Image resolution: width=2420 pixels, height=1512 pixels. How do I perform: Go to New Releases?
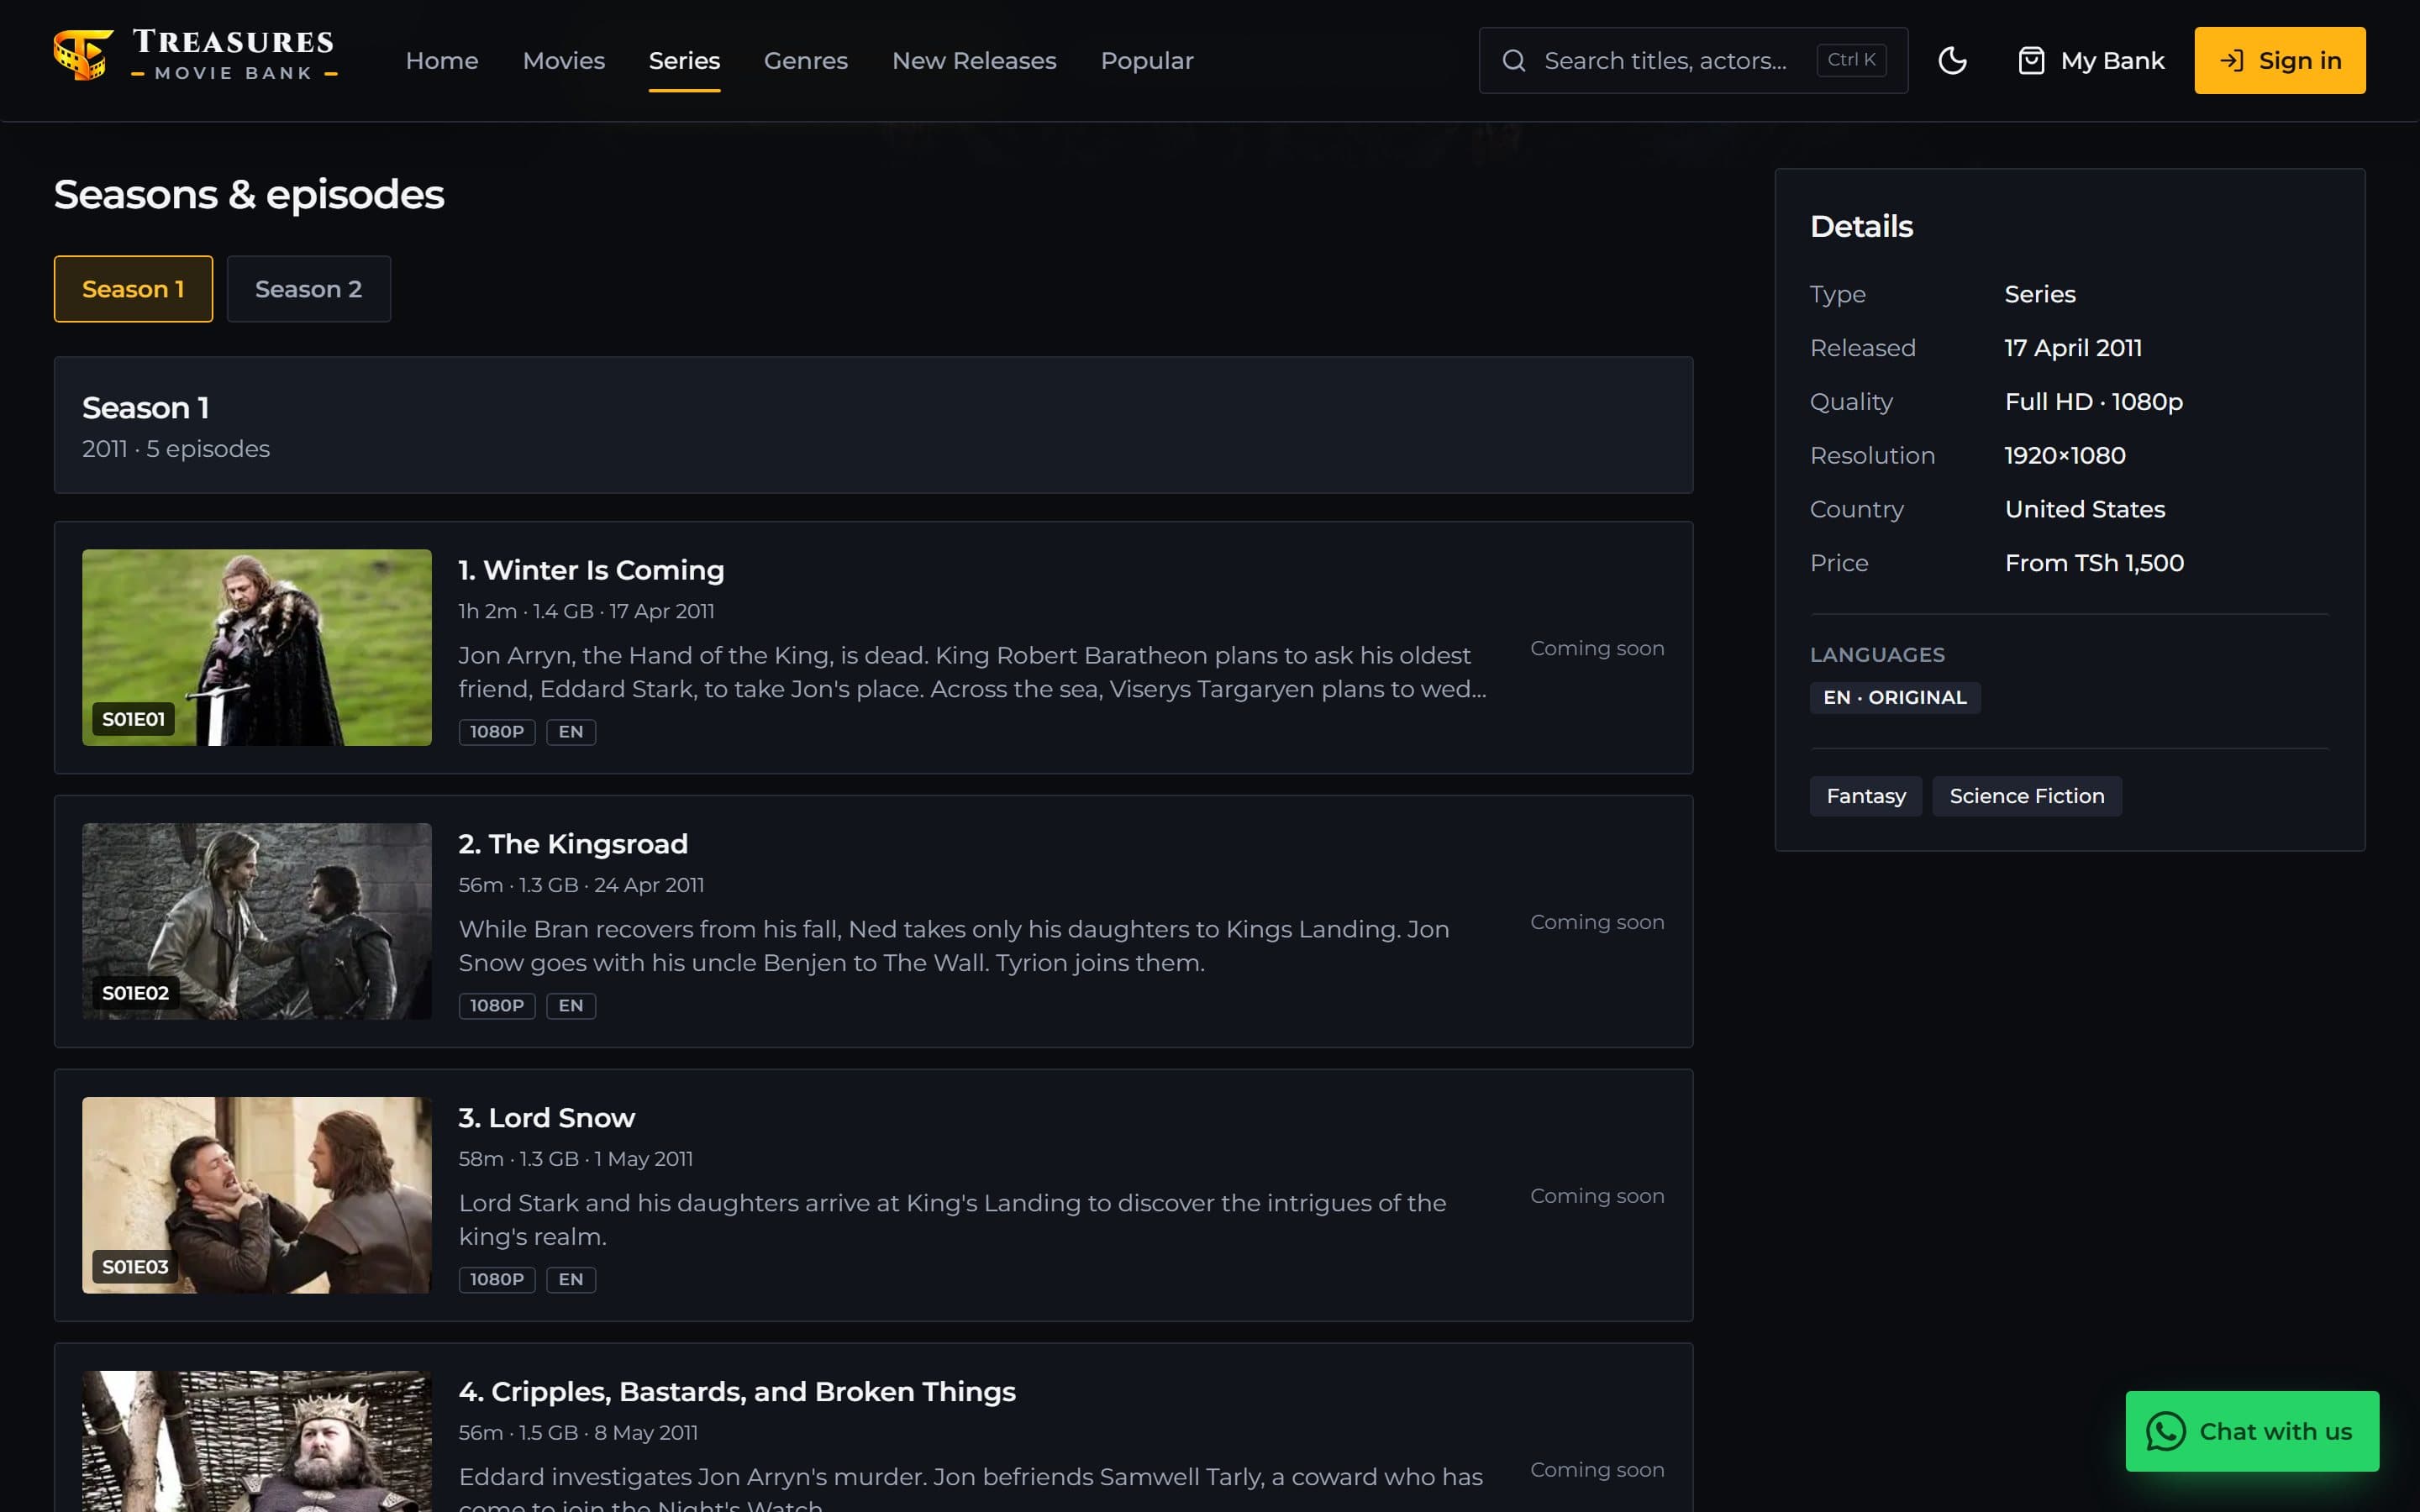974,61
